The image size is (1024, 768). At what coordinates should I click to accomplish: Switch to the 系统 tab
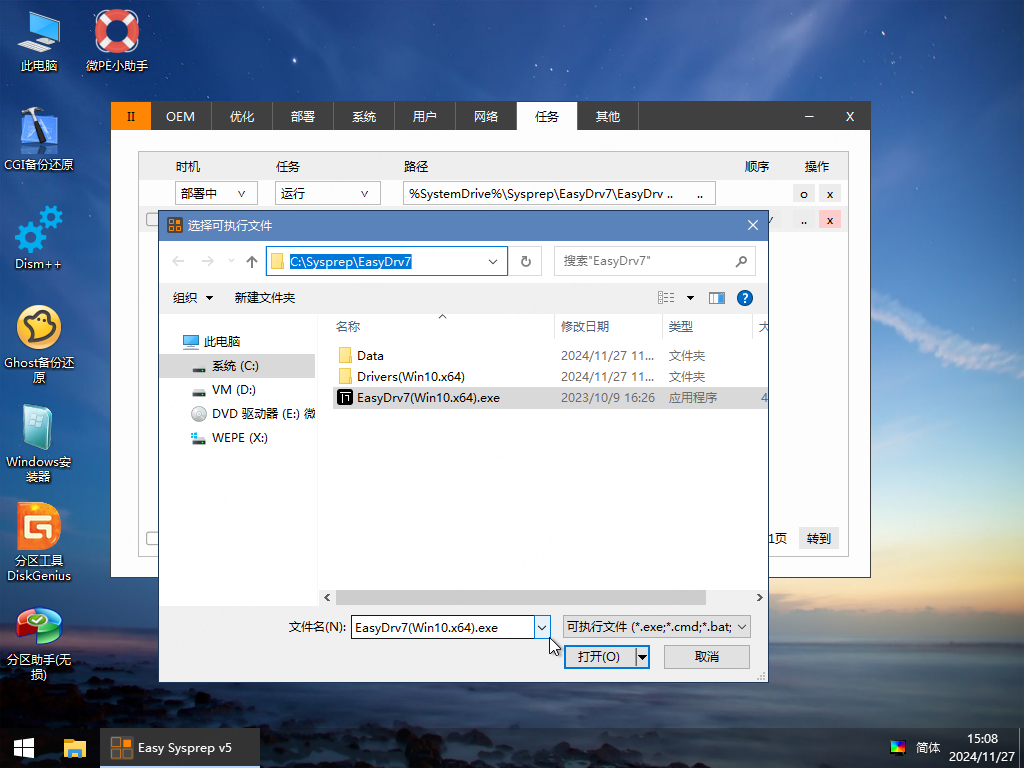[x=364, y=116]
